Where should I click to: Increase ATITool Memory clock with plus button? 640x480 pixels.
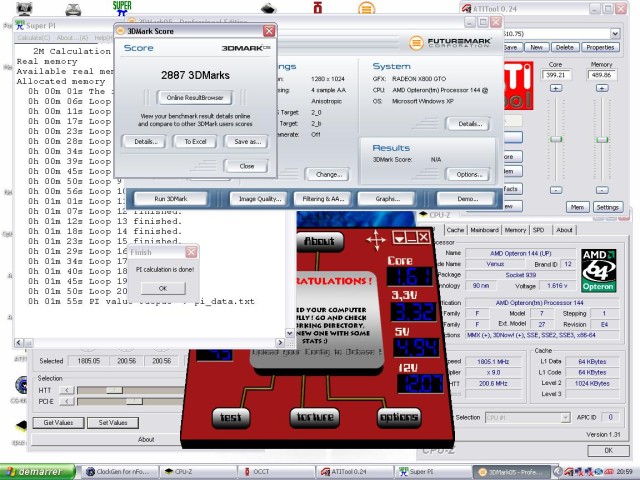coord(602,88)
